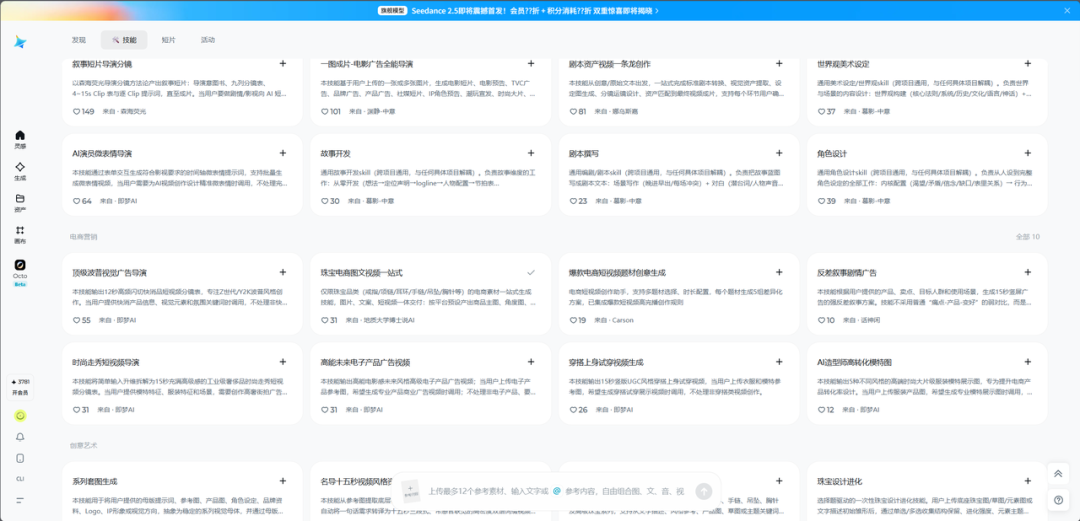Add the 穿搭上身试穿视频生成 skill with plus

[x=779, y=362]
